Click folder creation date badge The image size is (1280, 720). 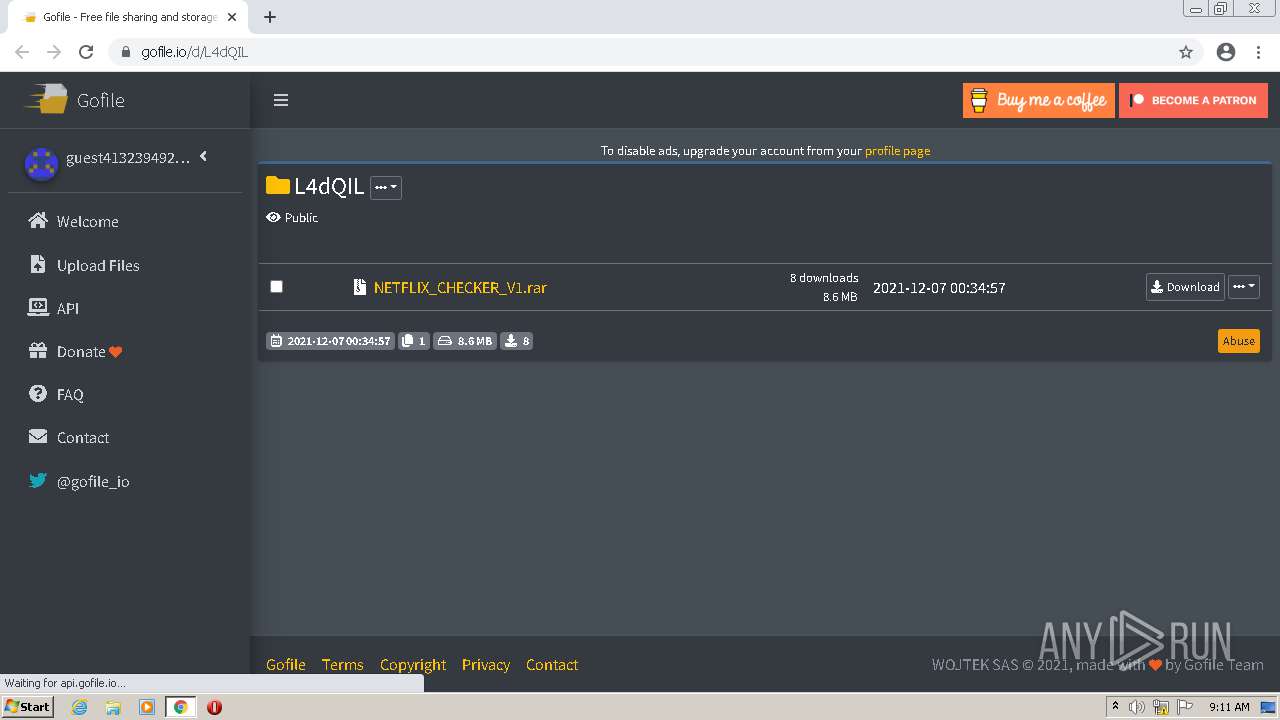tap(330, 341)
